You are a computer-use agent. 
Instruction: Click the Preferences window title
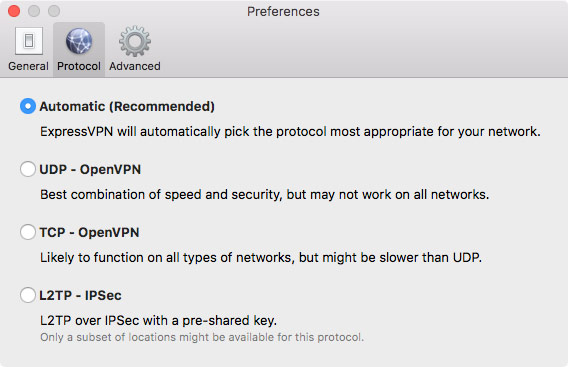pyautogui.click(x=283, y=12)
